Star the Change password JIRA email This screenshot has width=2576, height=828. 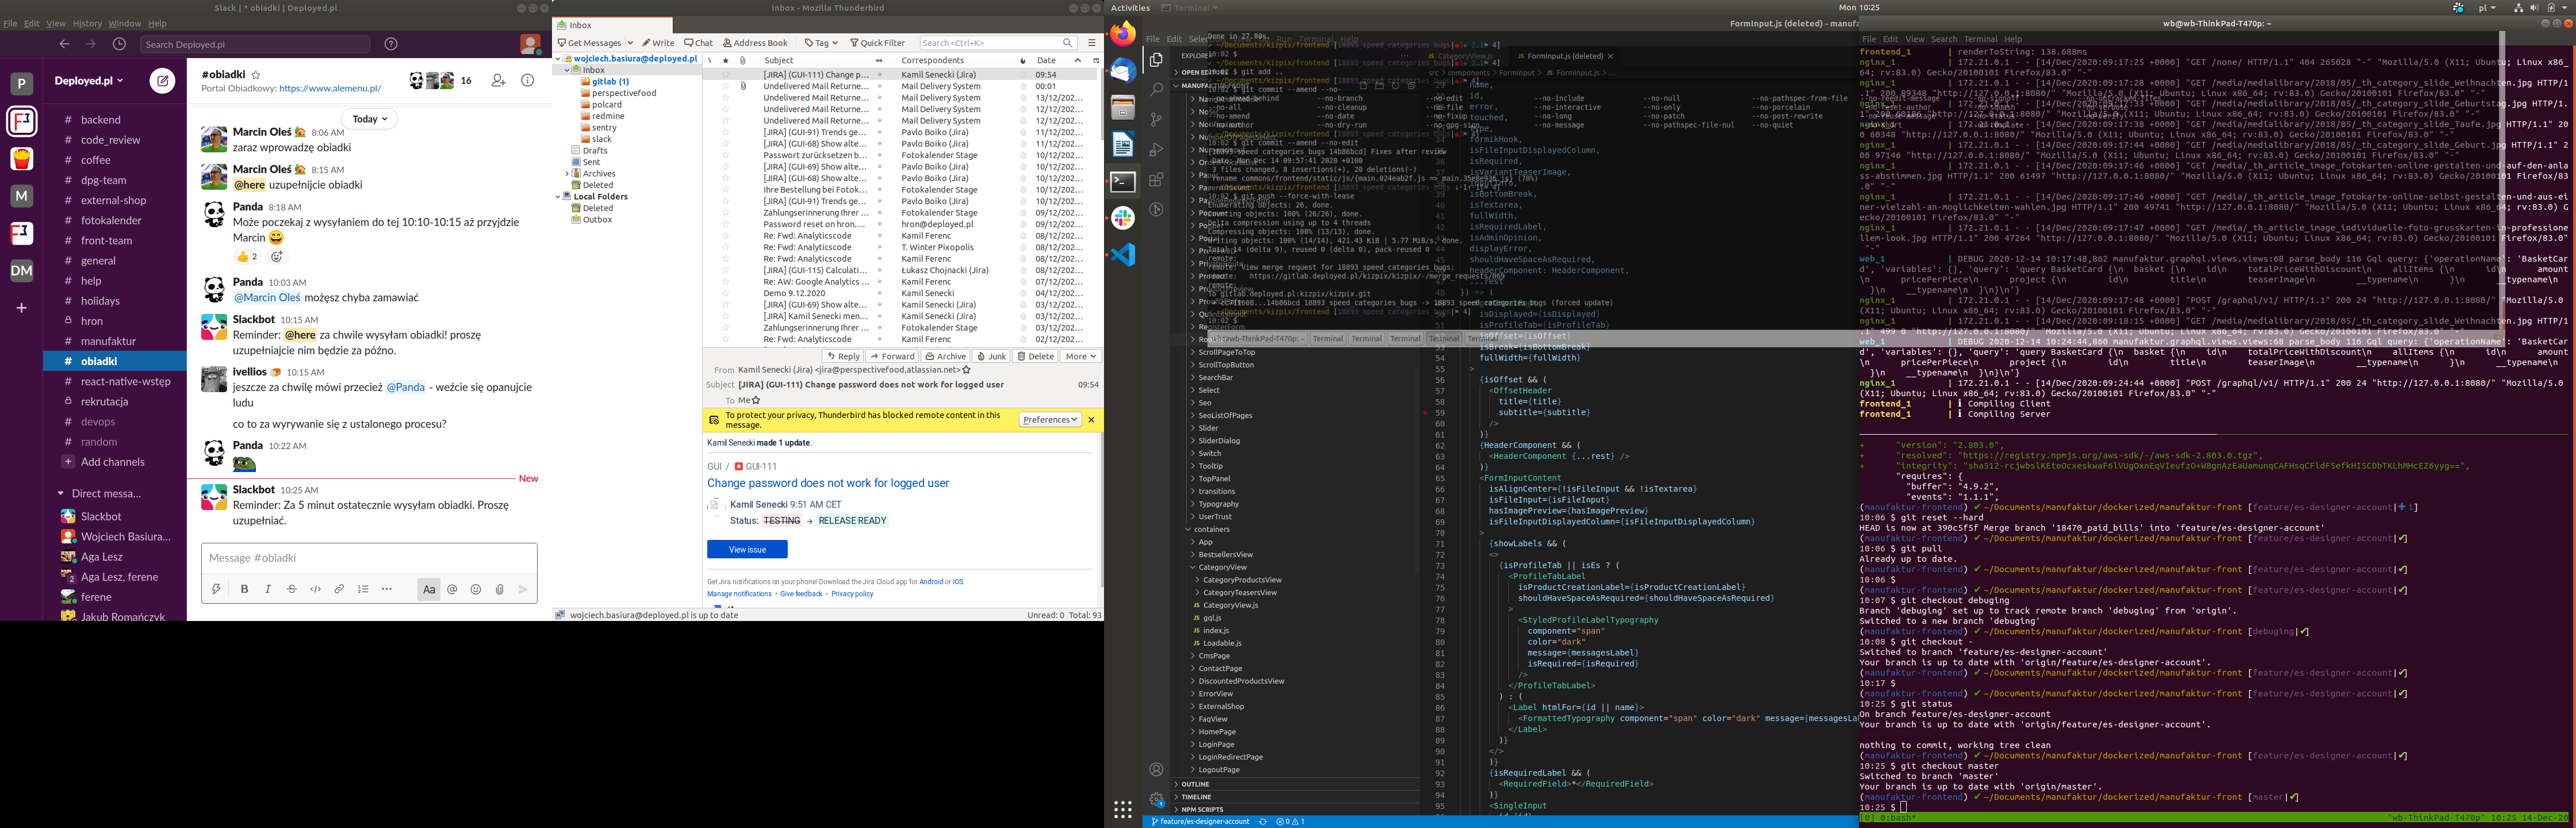pos(725,75)
